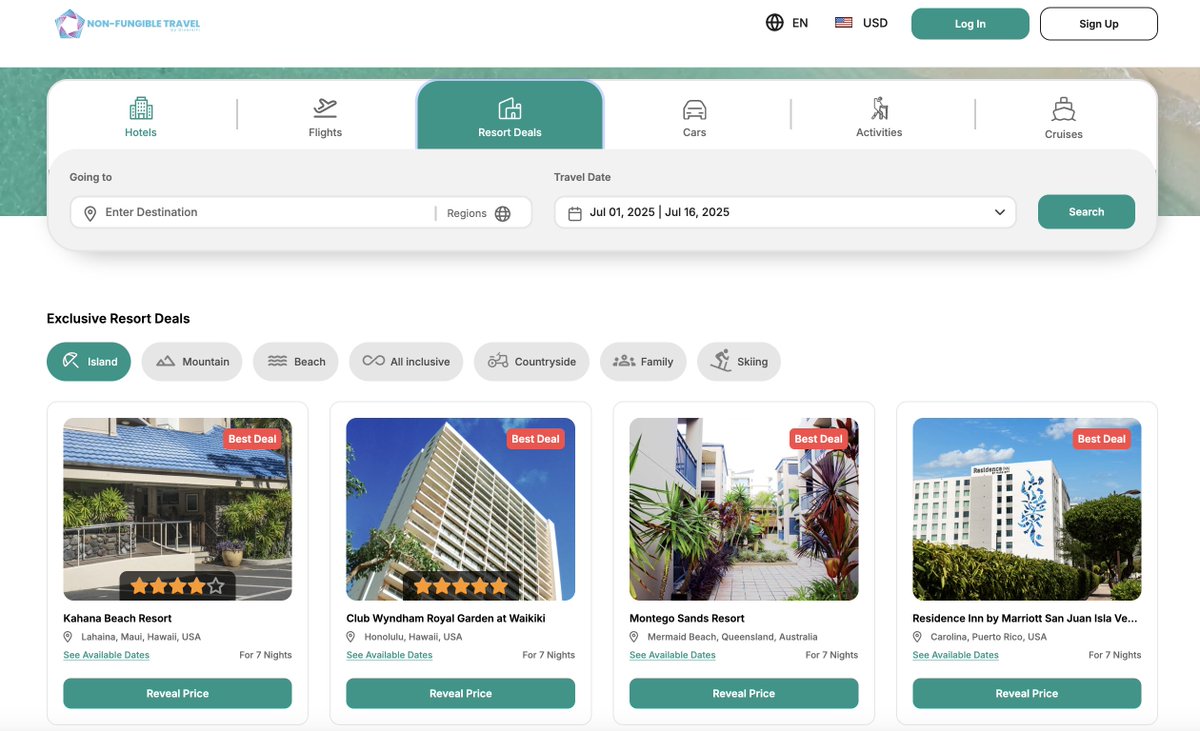The image size is (1200, 731).
Task: Click the Kahana Beach Resort title
Action: (117, 618)
